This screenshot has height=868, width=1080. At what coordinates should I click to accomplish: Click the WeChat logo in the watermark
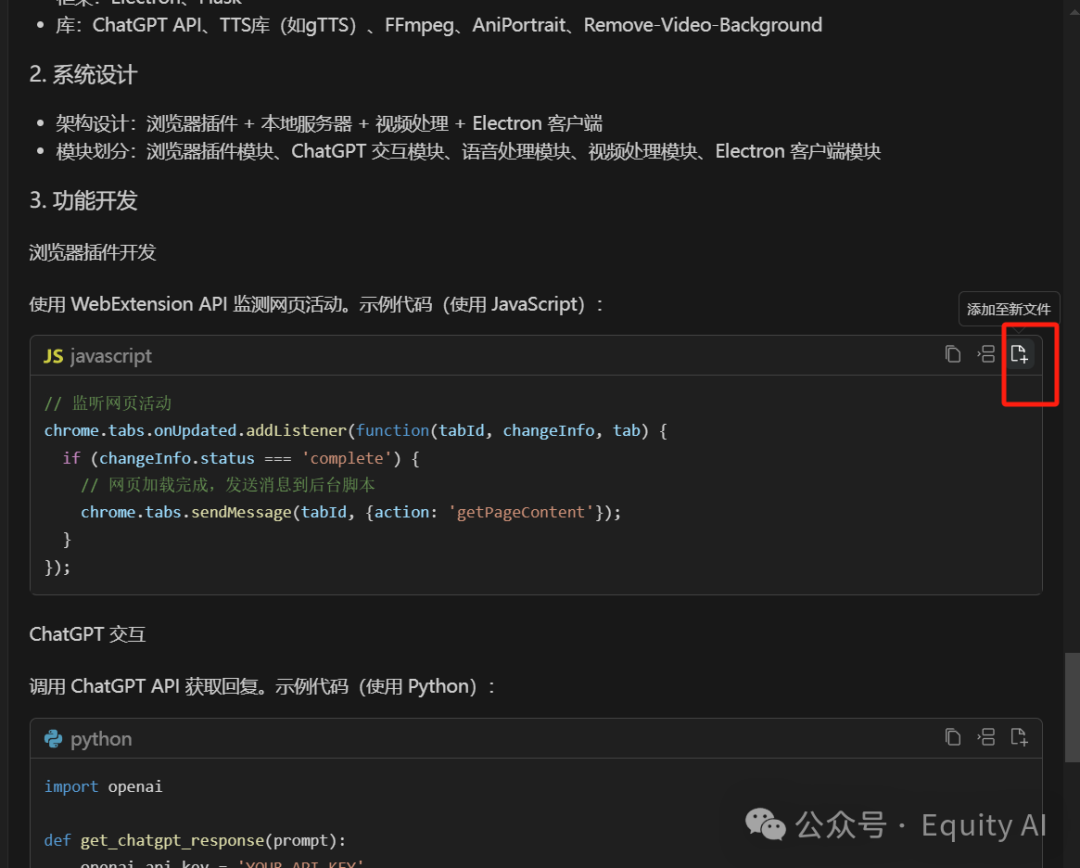[766, 825]
